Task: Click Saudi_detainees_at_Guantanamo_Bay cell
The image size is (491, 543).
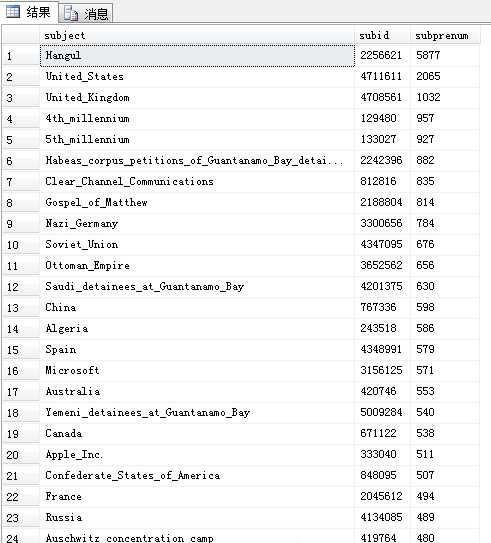Action: click(197, 287)
